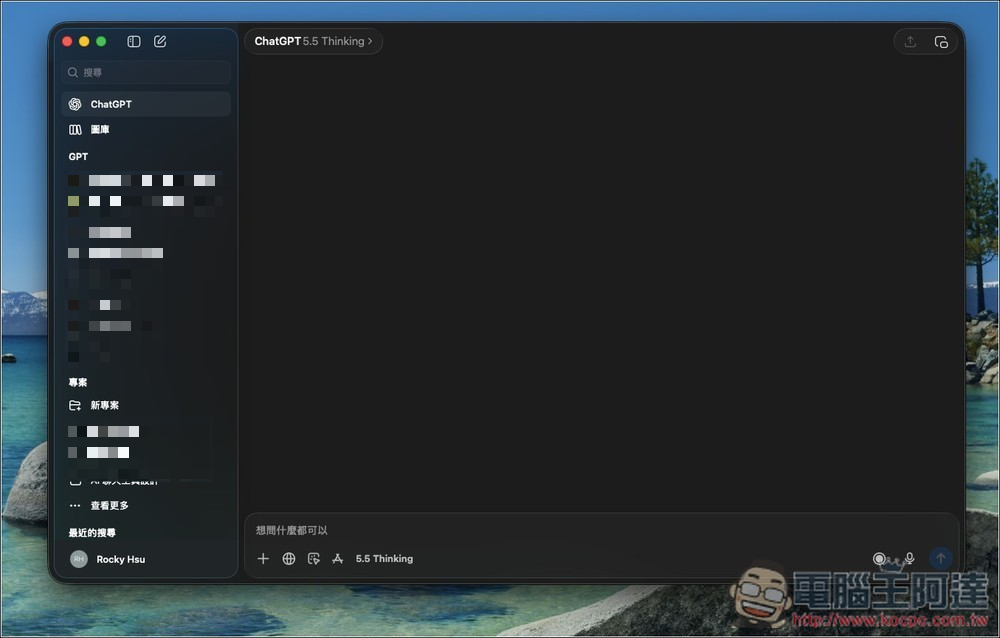
Task: Click the message field 想問什麼都可以
Action: point(601,530)
